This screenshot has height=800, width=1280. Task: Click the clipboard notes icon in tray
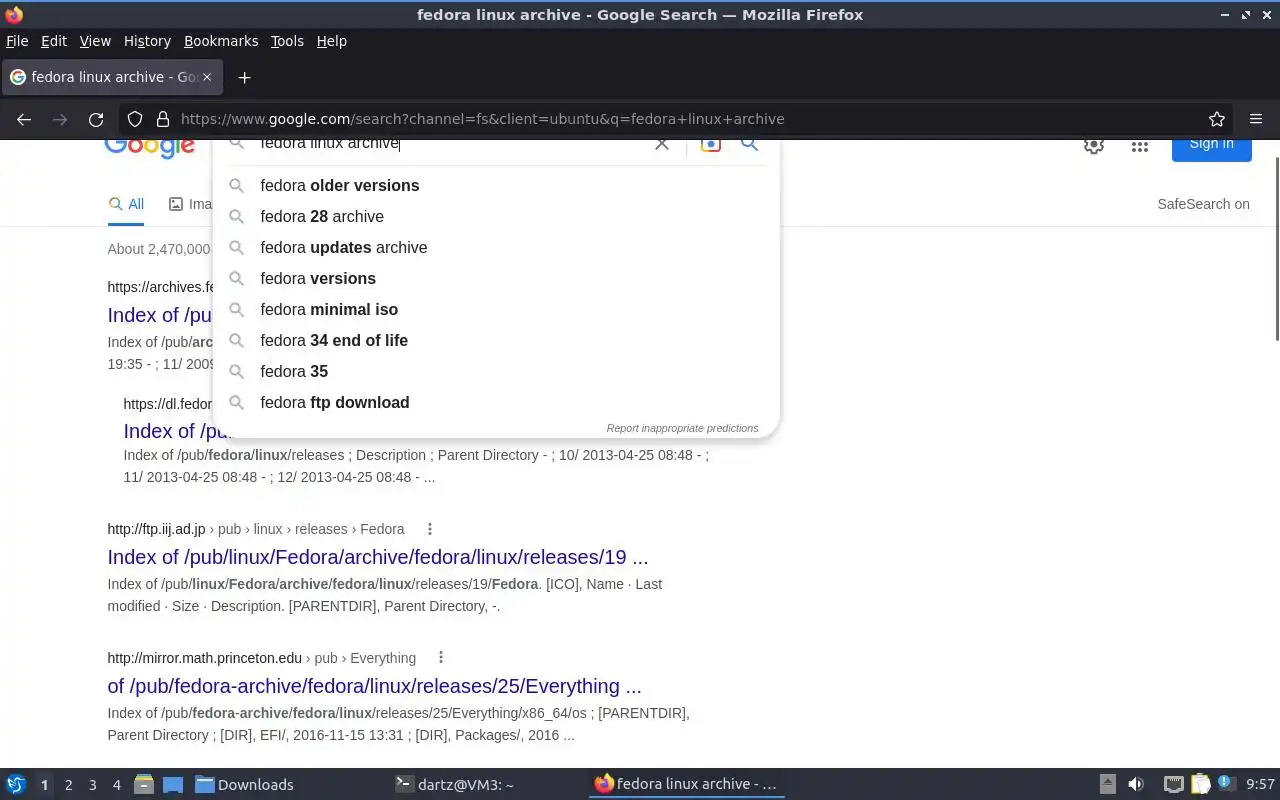(x=1199, y=784)
